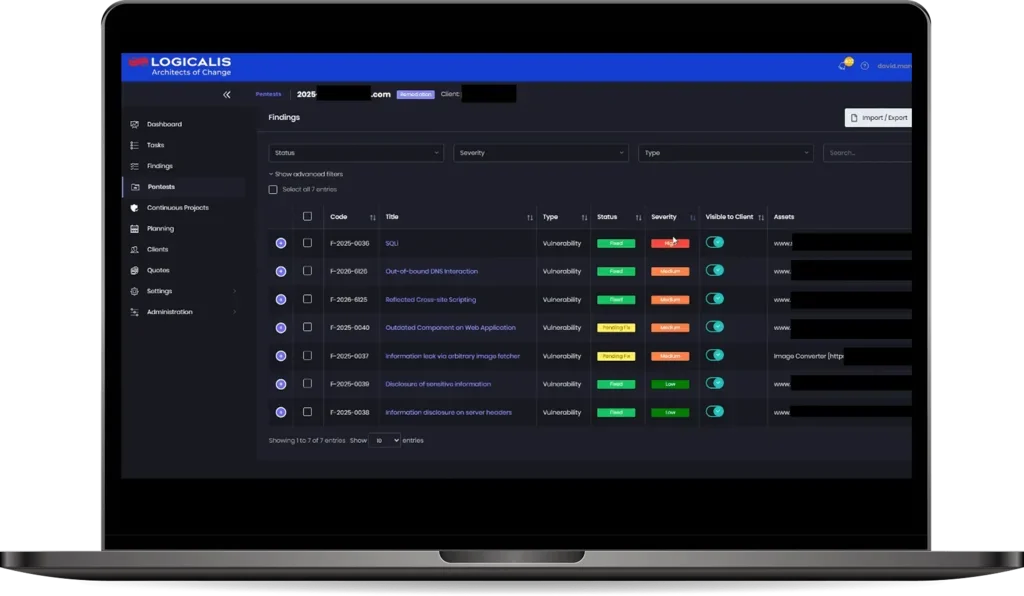Open notifications bell icon
This screenshot has width=1024, height=596.
click(844, 65)
